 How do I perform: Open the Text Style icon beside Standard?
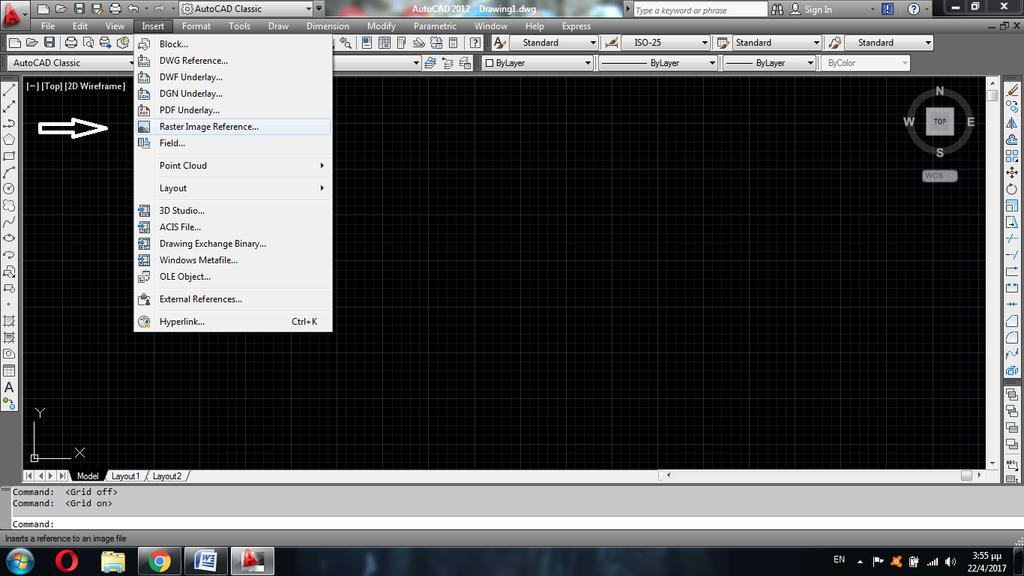(x=500, y=42)
